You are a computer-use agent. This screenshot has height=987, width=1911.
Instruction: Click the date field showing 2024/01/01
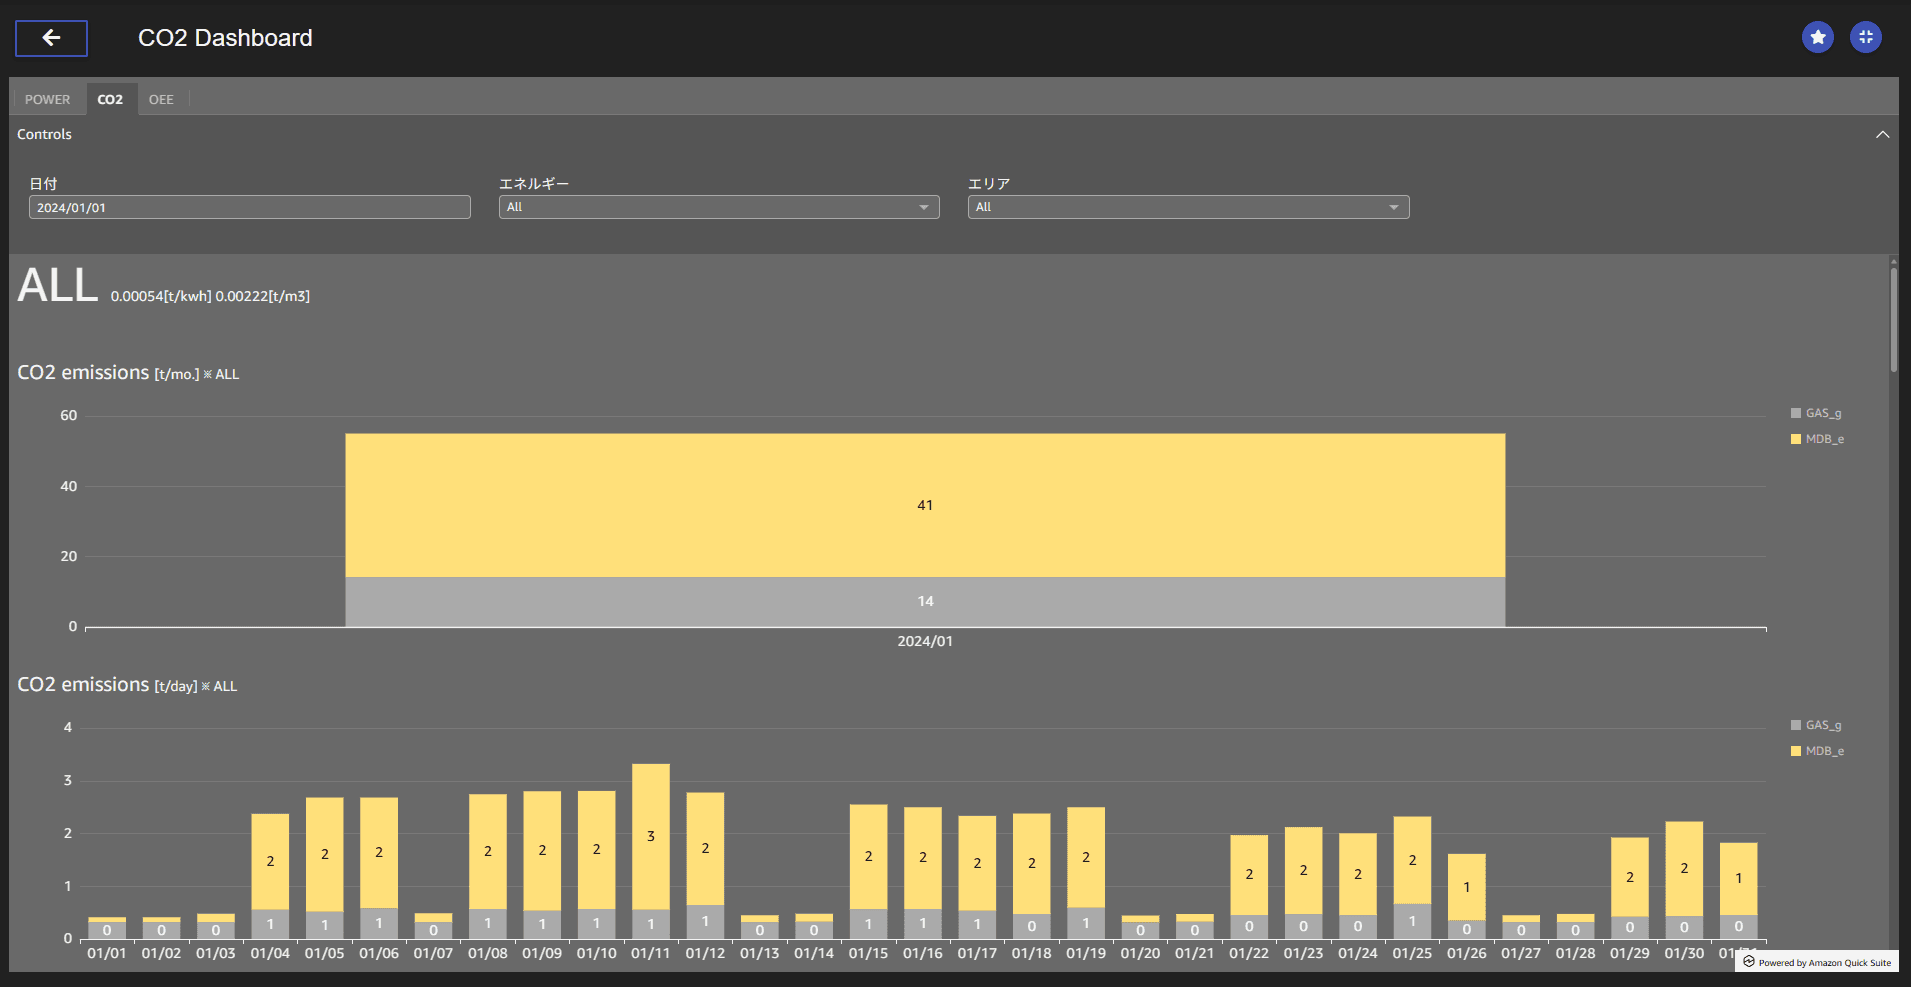coord(249,207)
